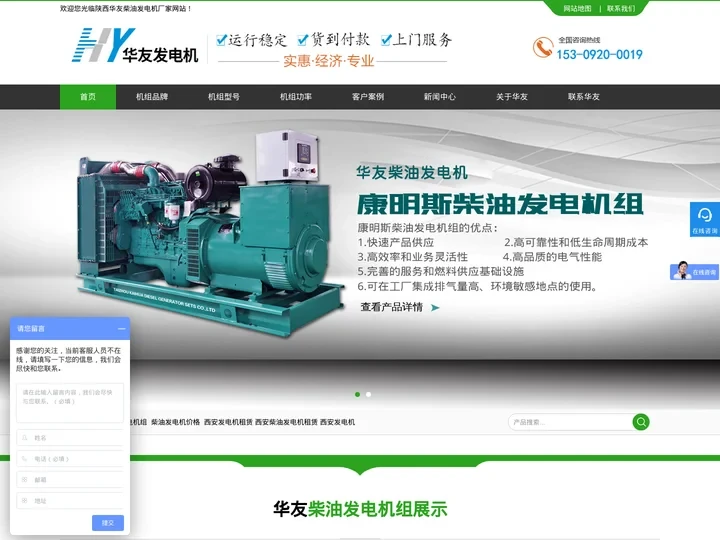Click the 西安发电机租赁 keyword link
The image size is (720, 540).
[228, 422]
